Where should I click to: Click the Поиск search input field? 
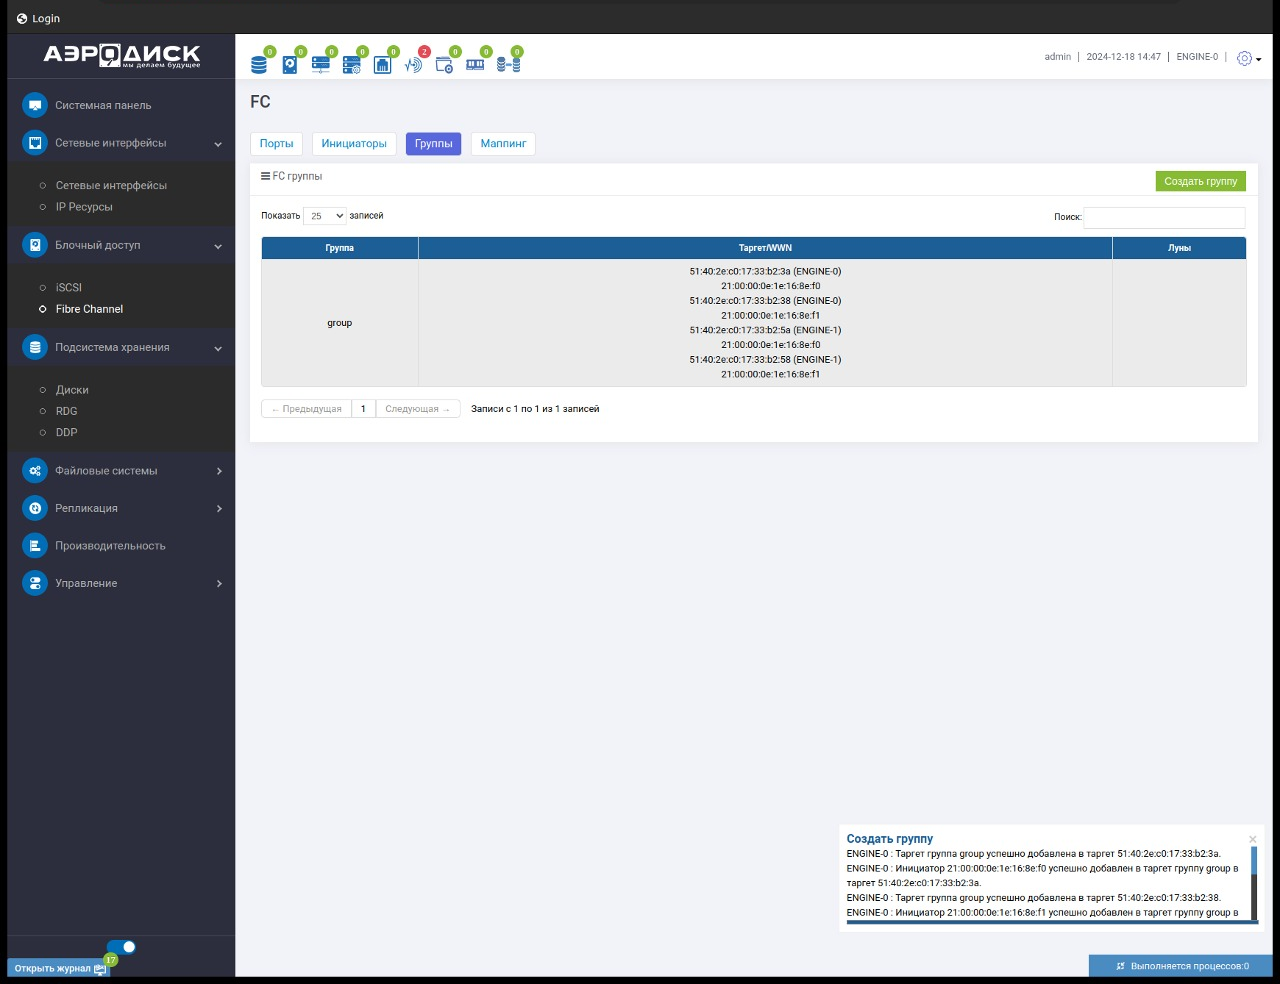tap(1165, 217)
